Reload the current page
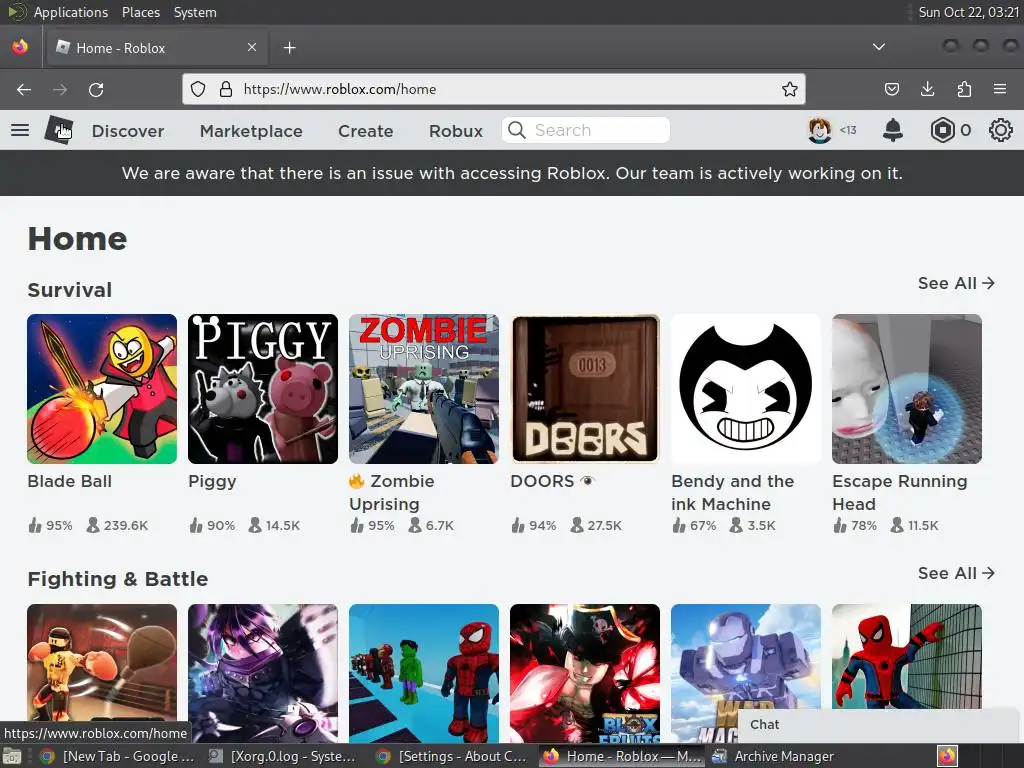This screenshot has width=1024, height=768. tap(96, 89)
